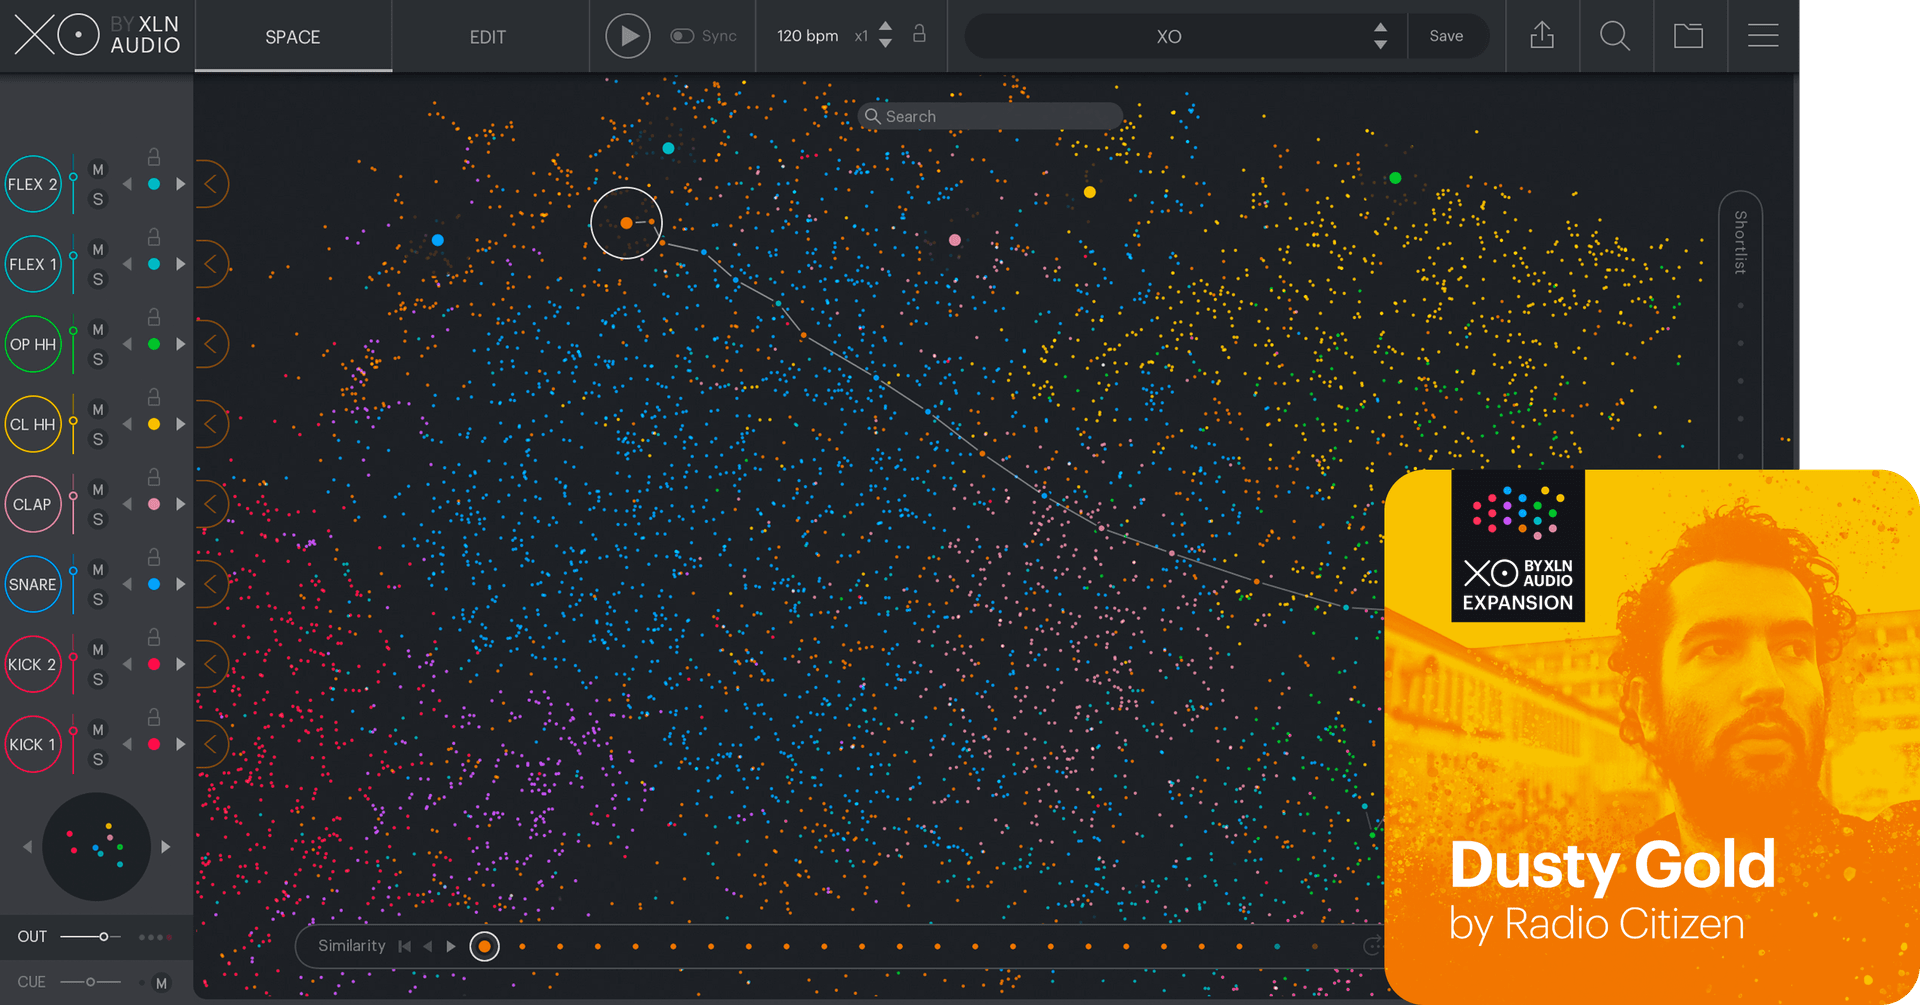Load previous sample for CLAP
Image resolution: width=1920 pixels, height=1005 pixels.
click(x=127, y=504)
